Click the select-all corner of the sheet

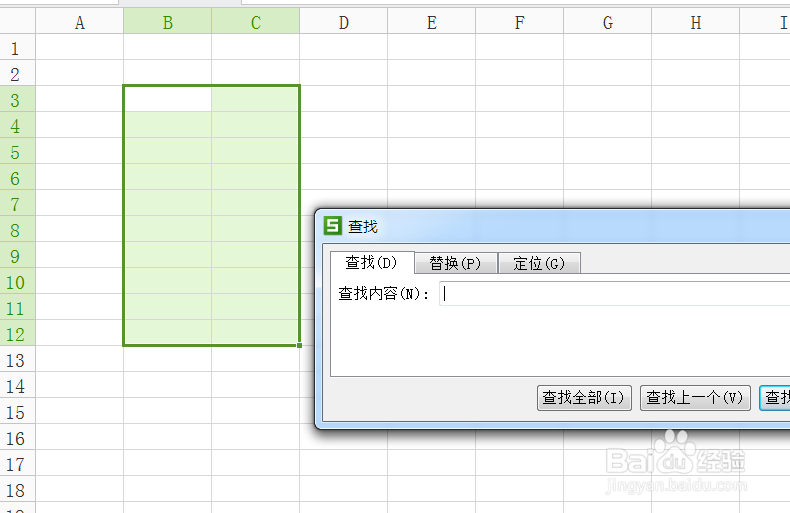pos(18,23)
